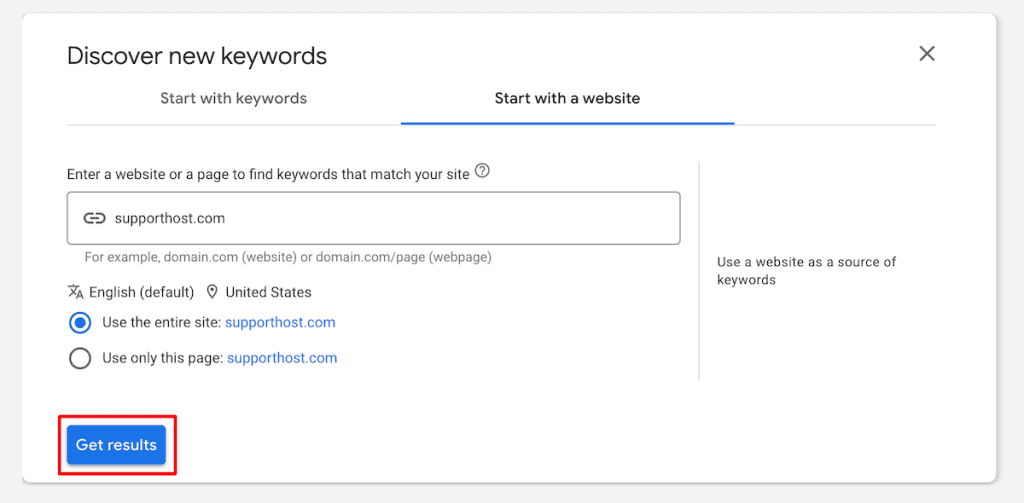
Task: Click the help question mark icon
Action: (x=482, y=171)
